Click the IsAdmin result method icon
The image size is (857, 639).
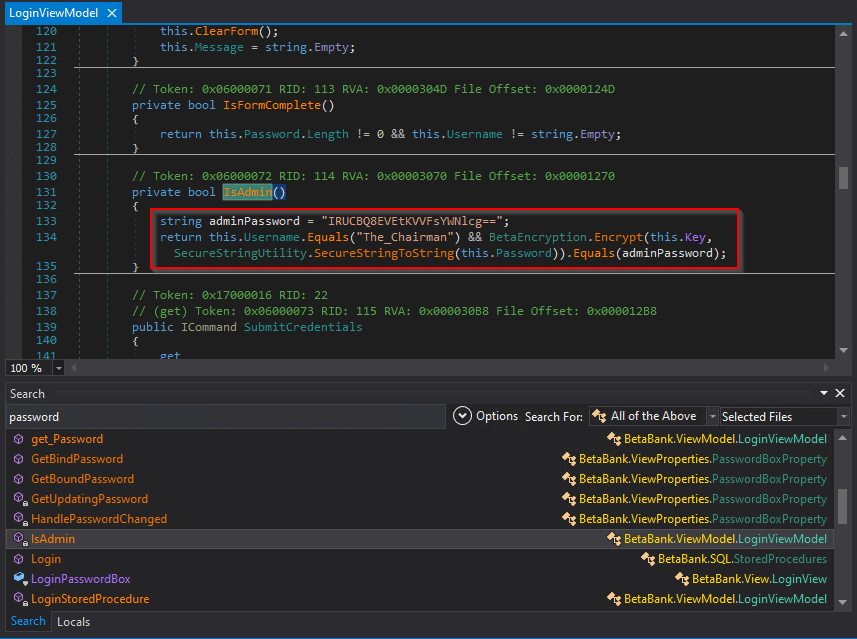coord(18,539)
